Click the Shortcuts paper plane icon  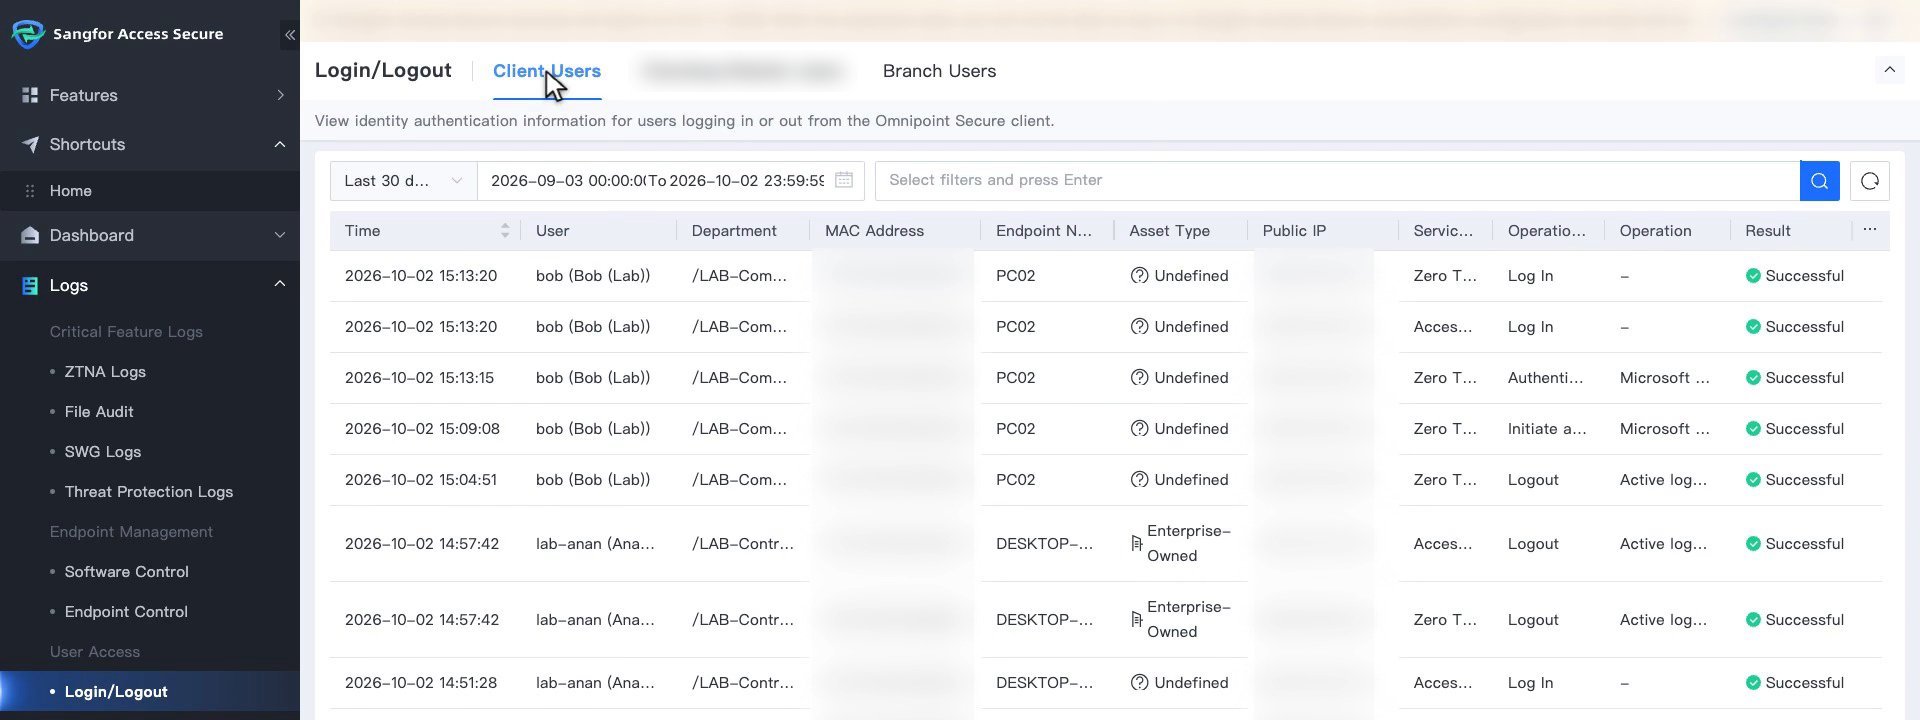click(30, 144)
